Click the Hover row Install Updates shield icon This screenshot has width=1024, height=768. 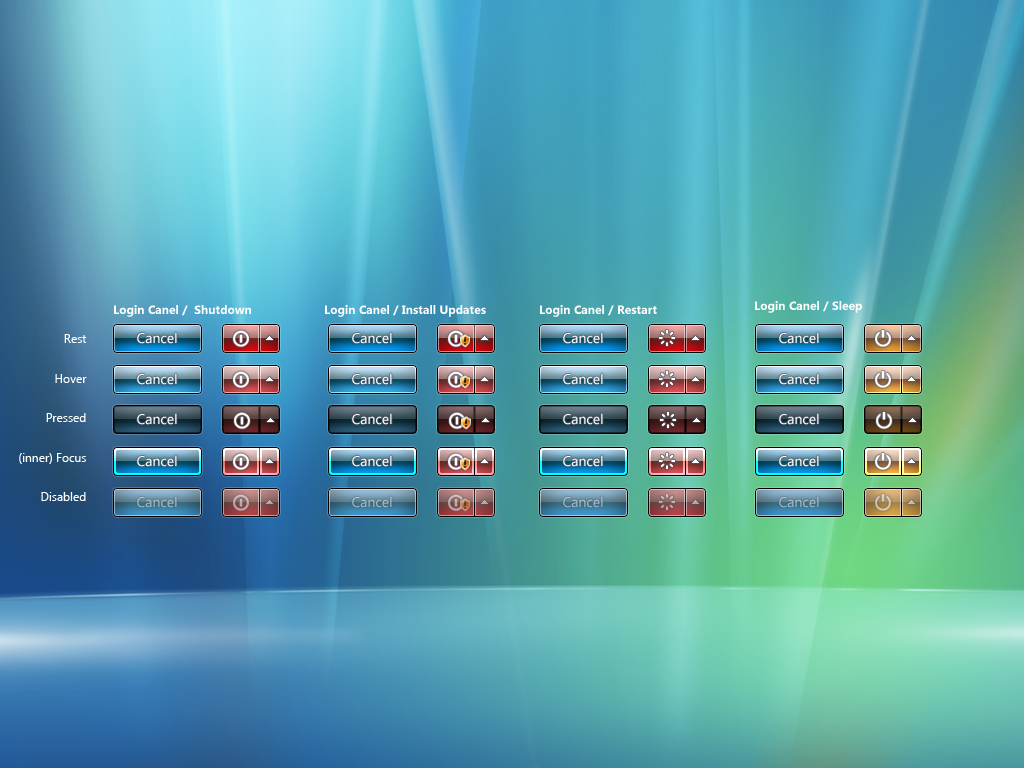pyautogui.click(x=456, y=379)
